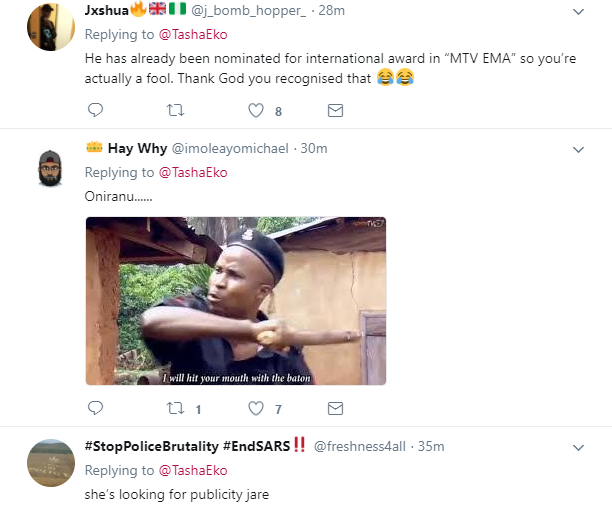Screen dimensions: 612x508
Task: Send Jxshua's tweet via direct message
Action: pyautogui.click(x=335, y=110)
